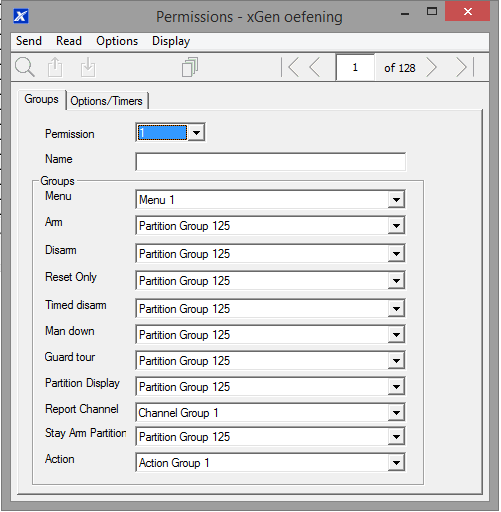Open the Report Channel dropdown
501x512 pixels.
coord(396,413)
